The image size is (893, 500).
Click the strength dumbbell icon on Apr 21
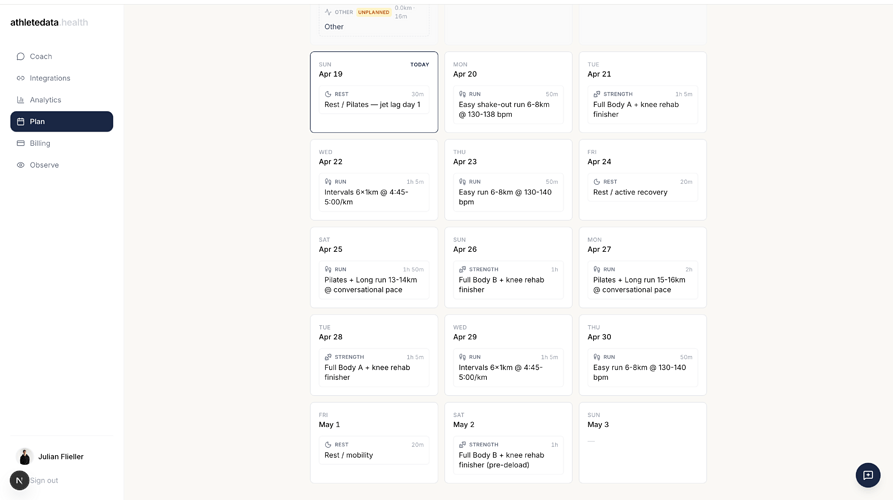coord(597,94)
